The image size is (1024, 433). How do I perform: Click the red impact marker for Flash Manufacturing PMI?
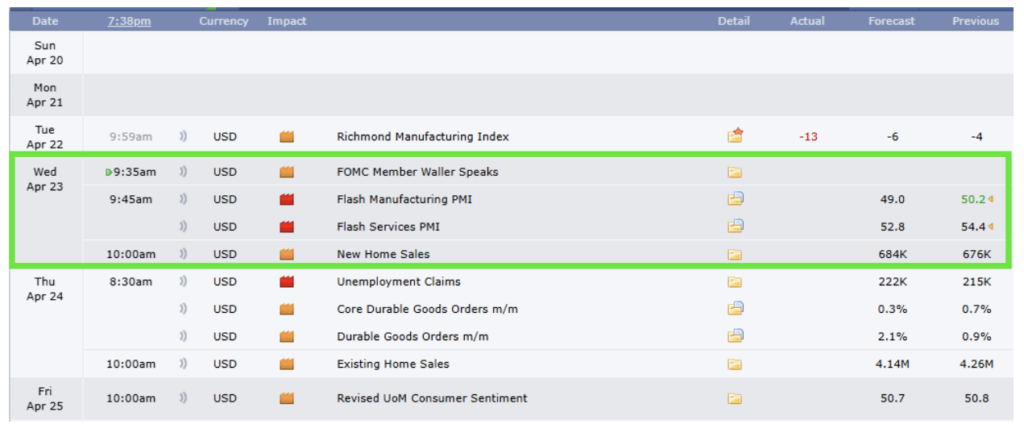(x=288, y=199)
